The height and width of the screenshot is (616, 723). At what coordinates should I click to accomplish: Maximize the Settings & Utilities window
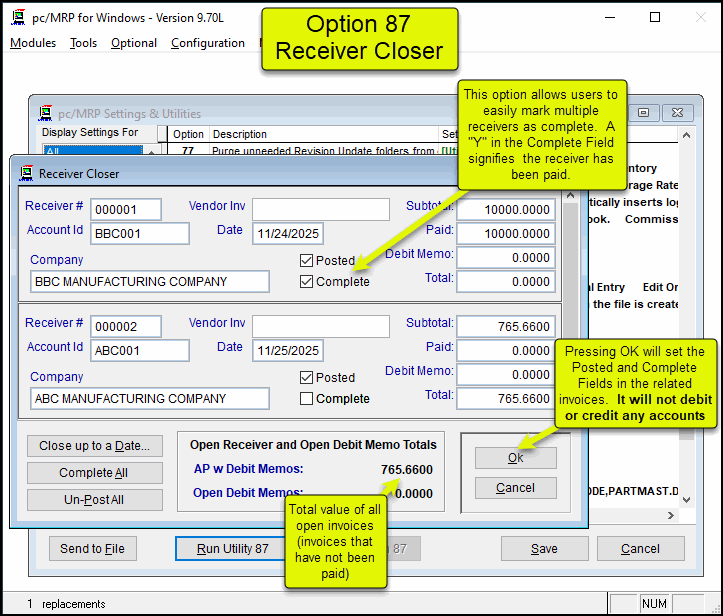point(645,113)
